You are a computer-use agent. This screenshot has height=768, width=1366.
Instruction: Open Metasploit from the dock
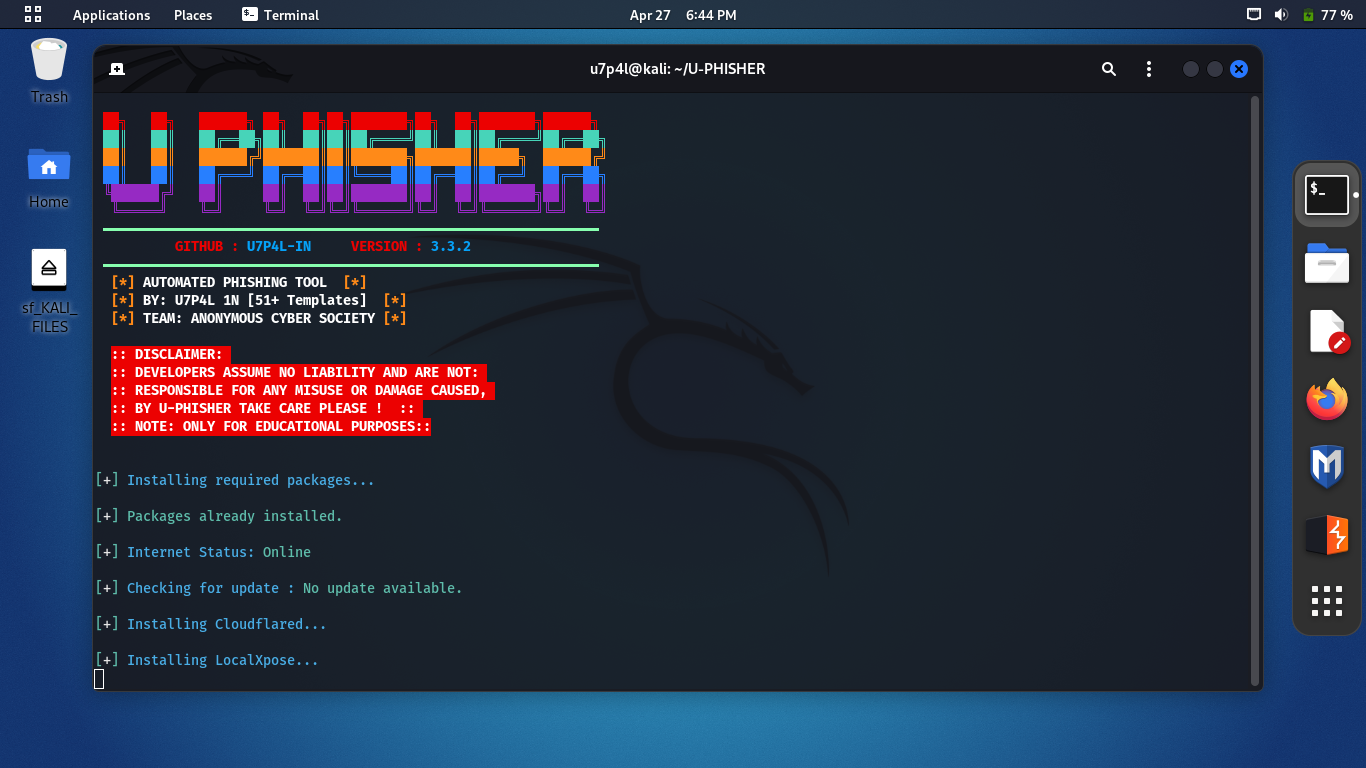pyautogui.click(x=1327, y=468)
